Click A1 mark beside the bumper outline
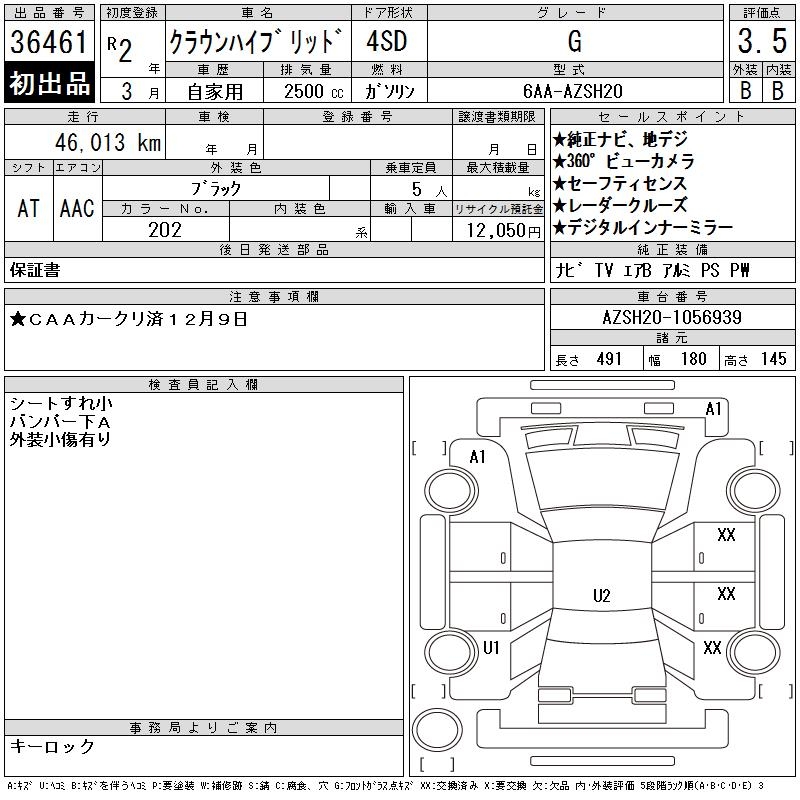Image resolution: width=800 pixels, height=800 pixels. click(713, 409)
